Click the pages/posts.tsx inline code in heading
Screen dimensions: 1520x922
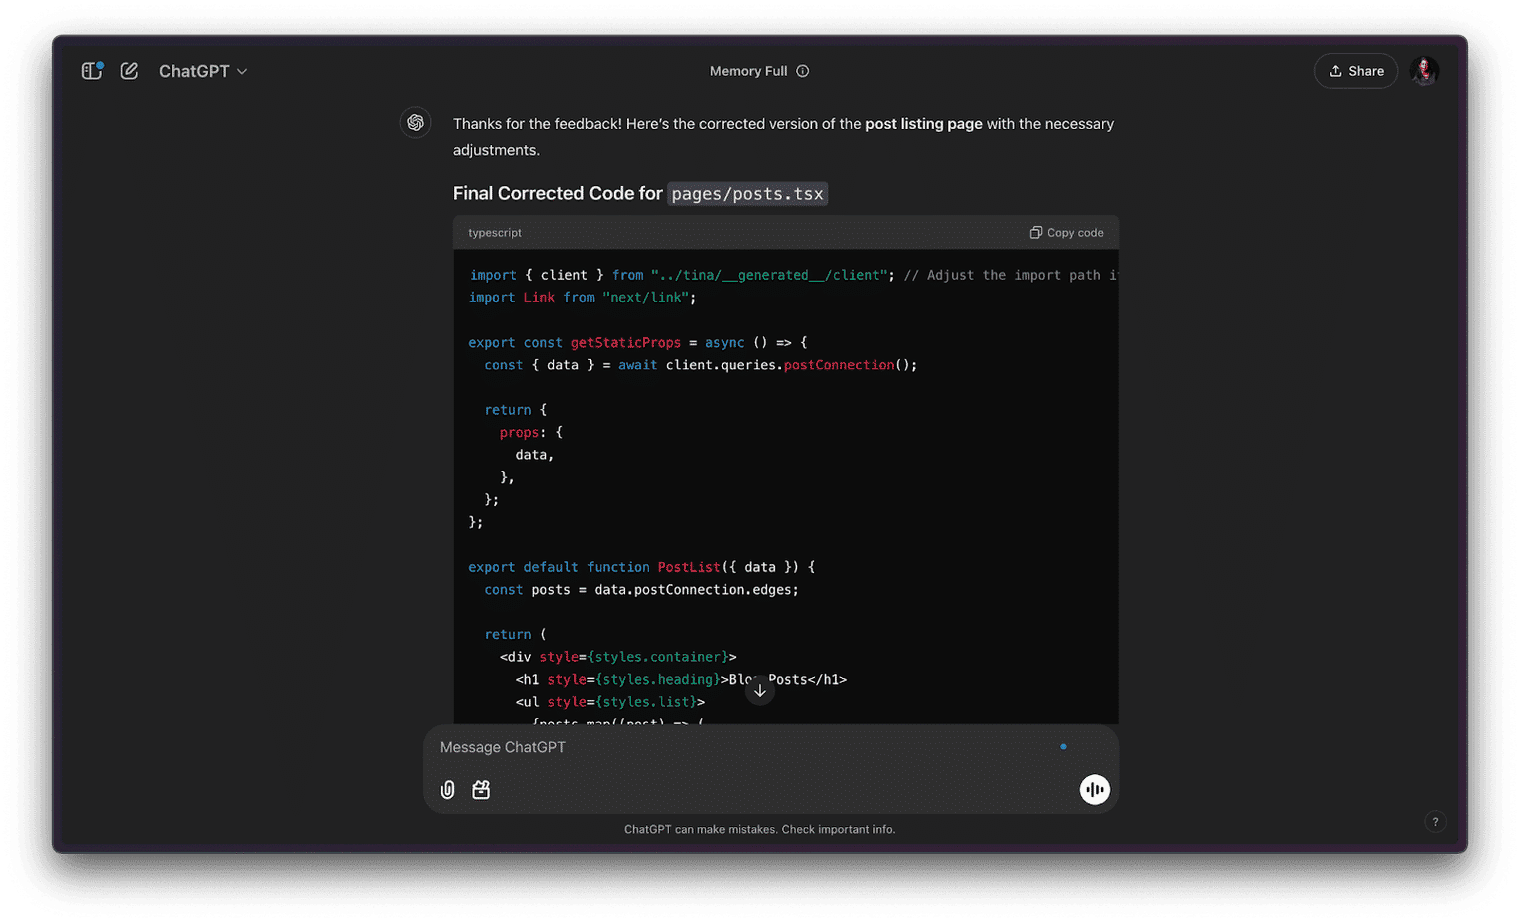tap(748, 194)
